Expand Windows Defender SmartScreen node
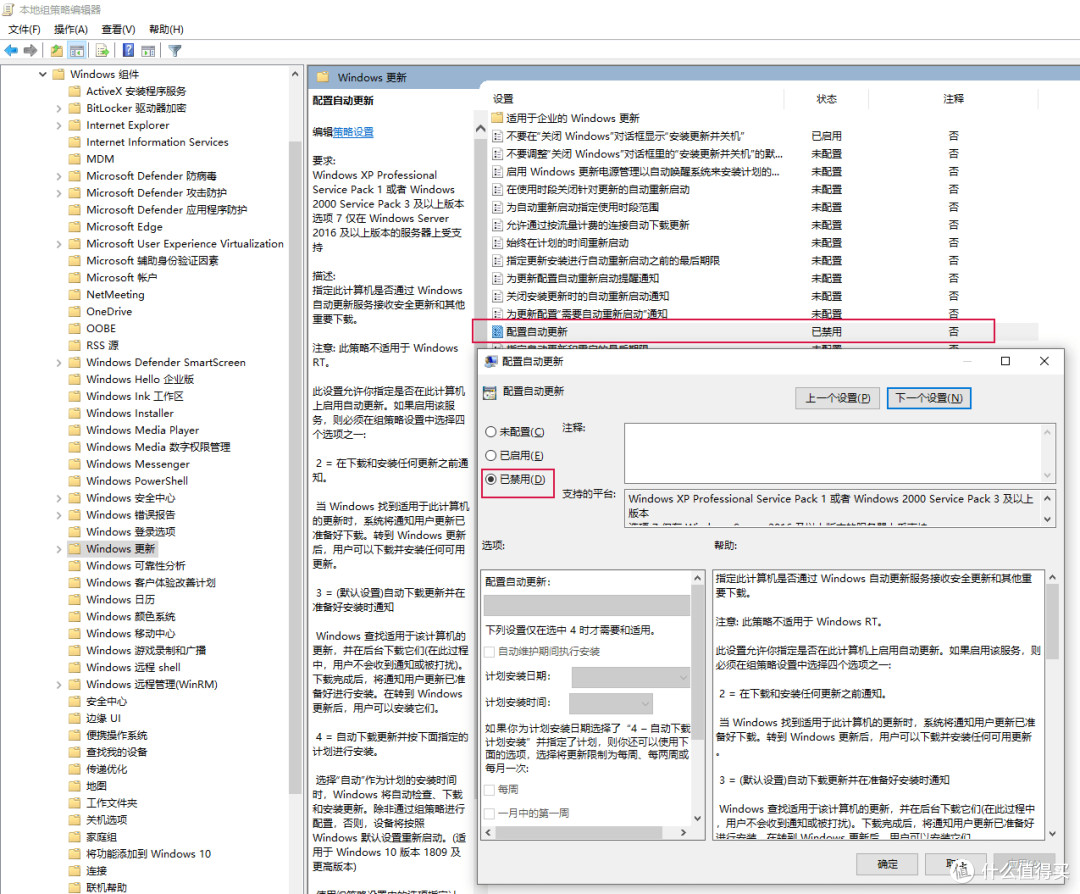 pos(59,362)
